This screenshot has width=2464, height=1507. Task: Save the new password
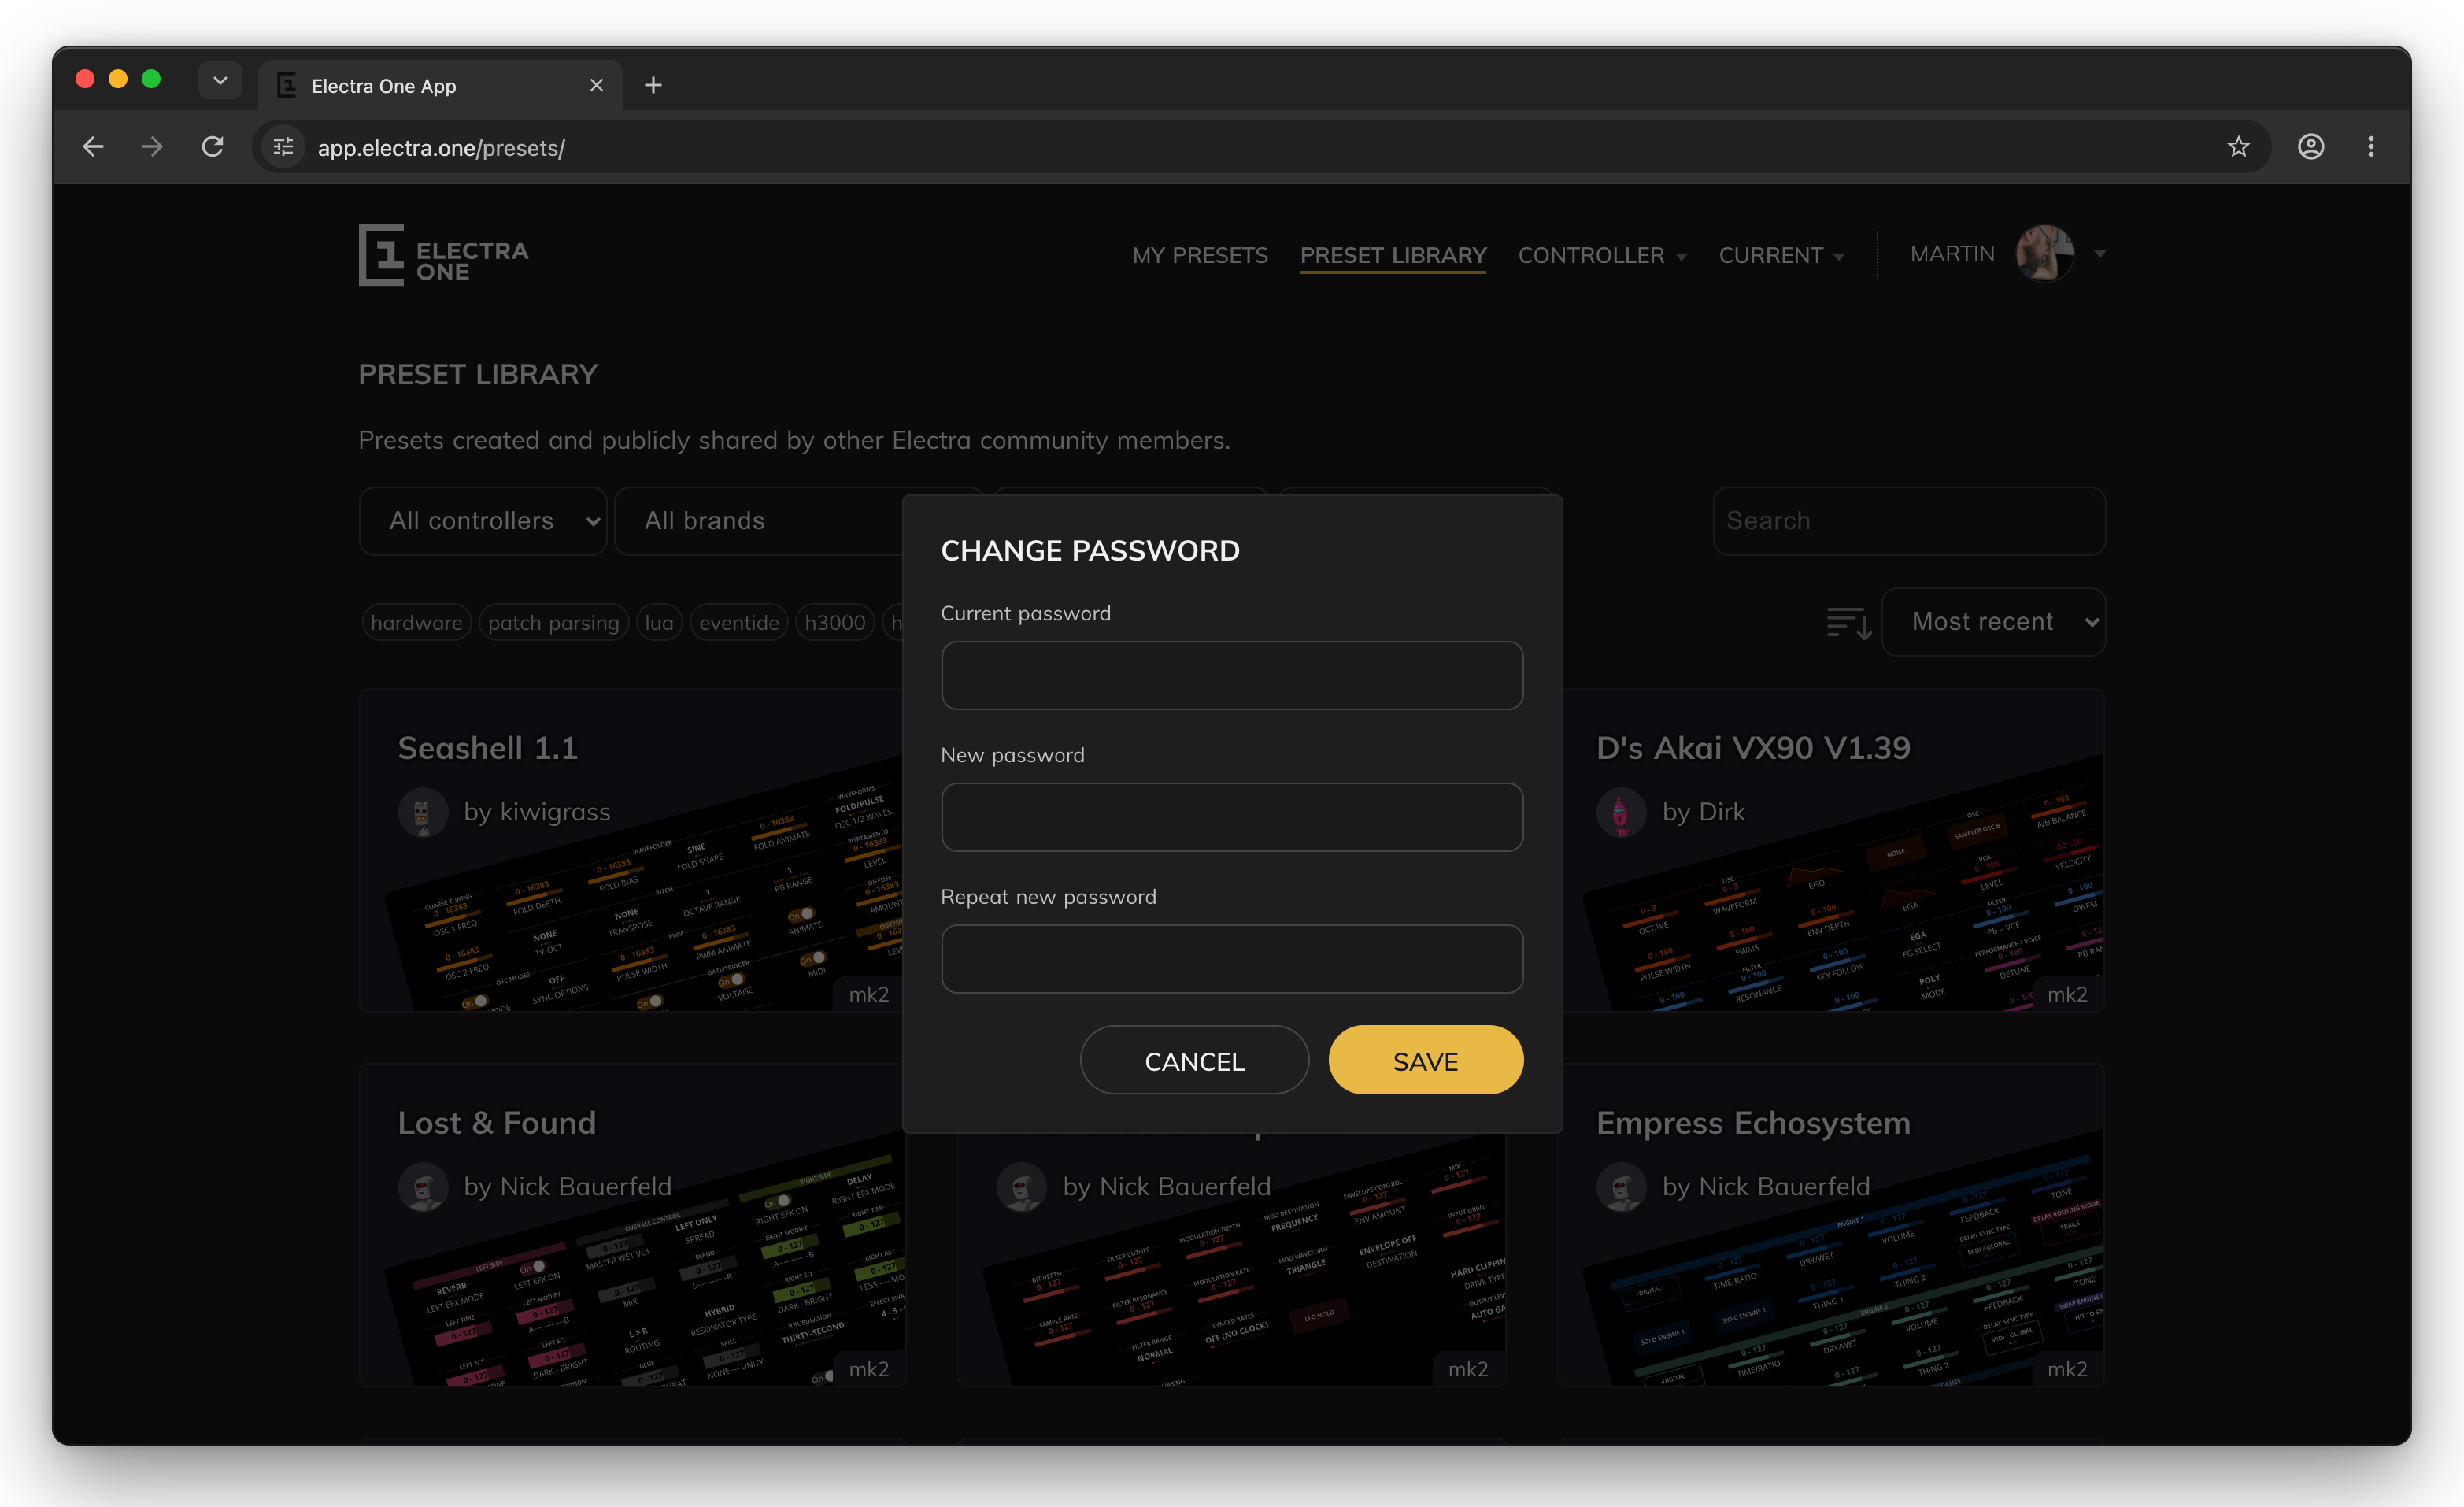1425,1060
